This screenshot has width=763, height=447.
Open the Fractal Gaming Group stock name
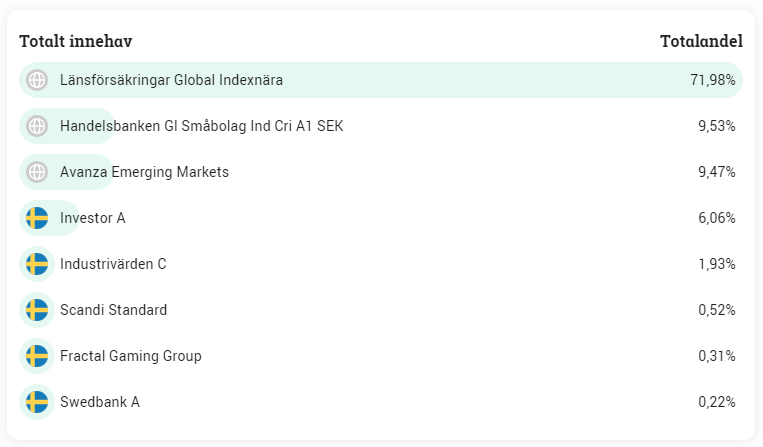130,356
